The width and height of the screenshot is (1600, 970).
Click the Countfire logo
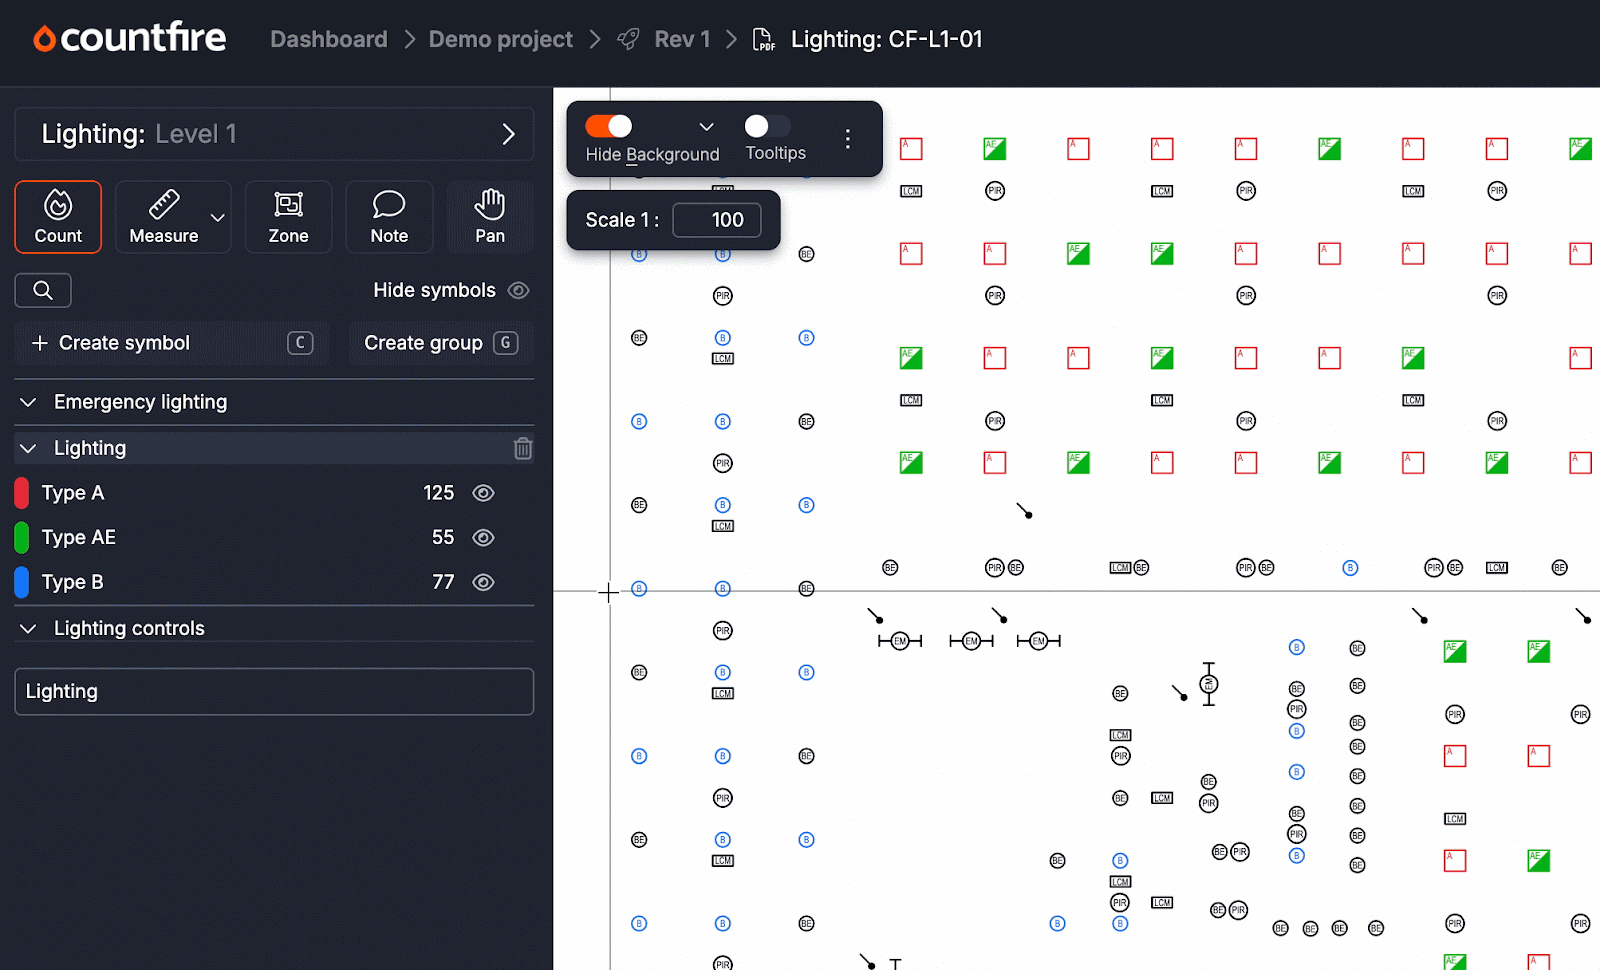point(130,38)
